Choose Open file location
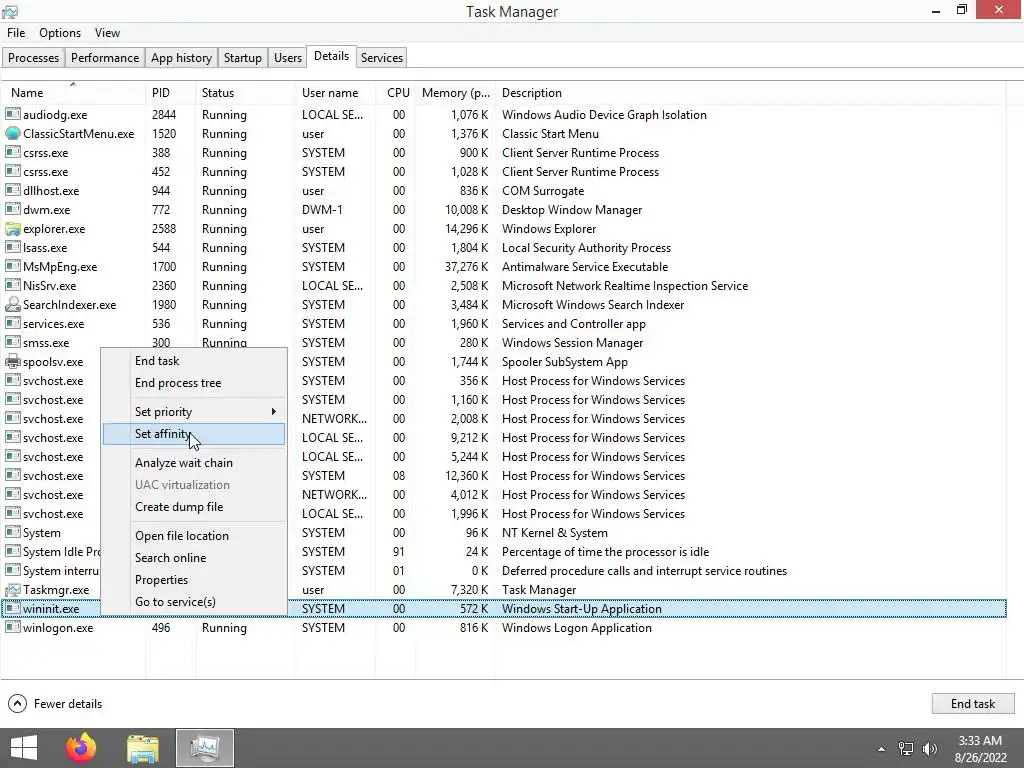Screen dimensions: 1024x768 [194, 536]
